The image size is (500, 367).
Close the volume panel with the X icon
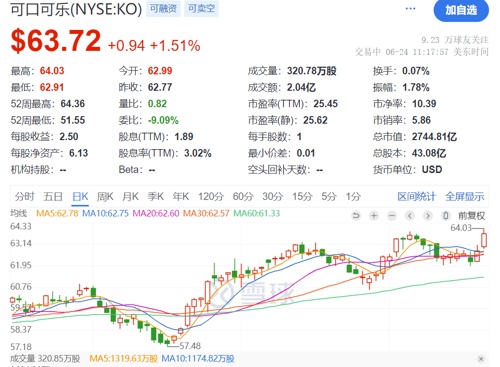[481, 359]
